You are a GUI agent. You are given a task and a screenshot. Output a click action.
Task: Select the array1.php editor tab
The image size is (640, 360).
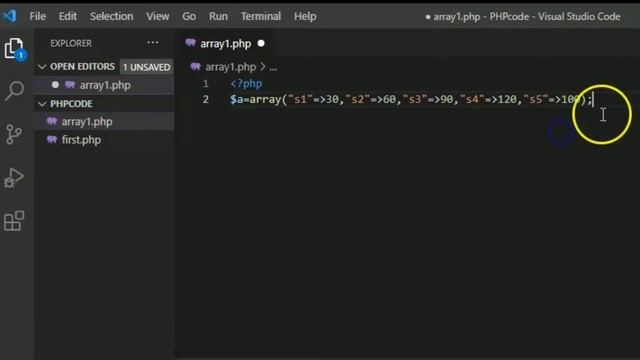click(225, 43)
